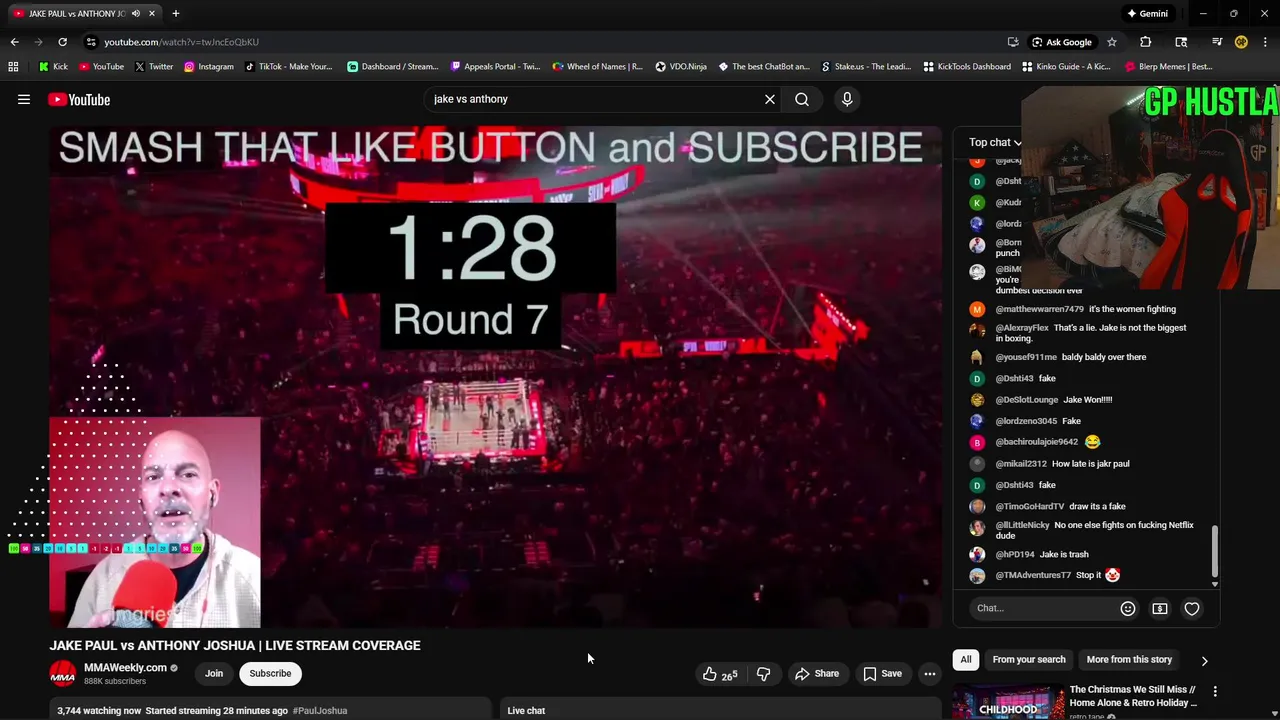Click the magnifier search button
Screen dimensions: 1280x720
coord(802,99)
